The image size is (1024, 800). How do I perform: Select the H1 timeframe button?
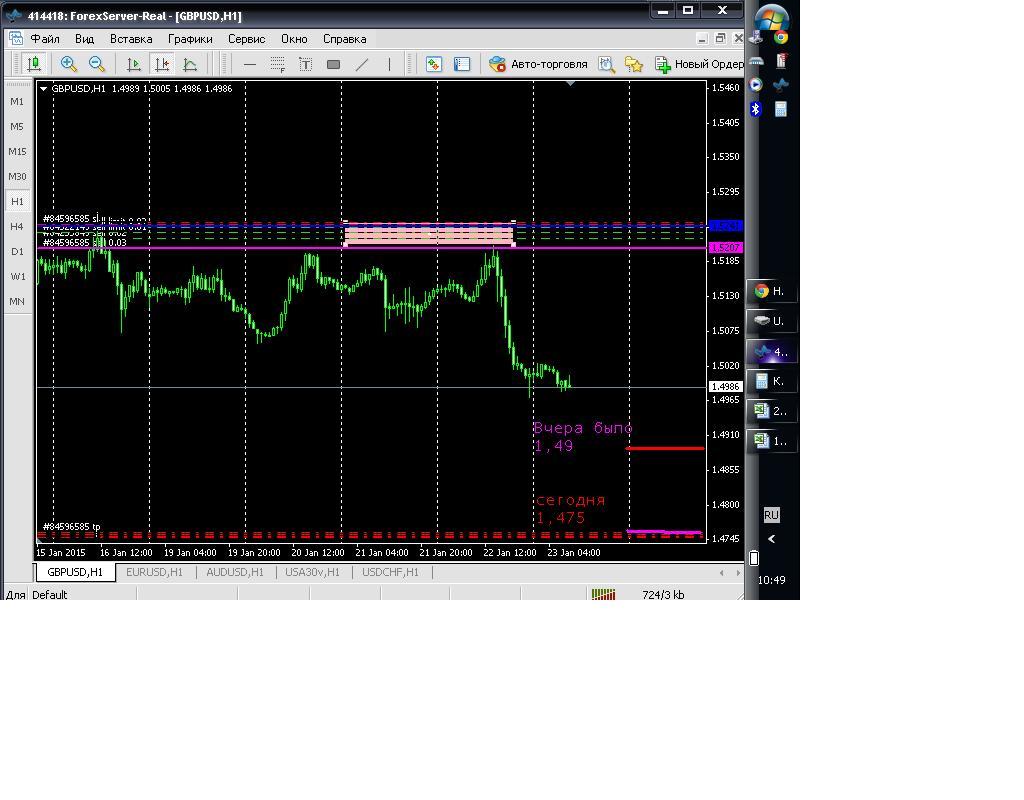[17, 201]
